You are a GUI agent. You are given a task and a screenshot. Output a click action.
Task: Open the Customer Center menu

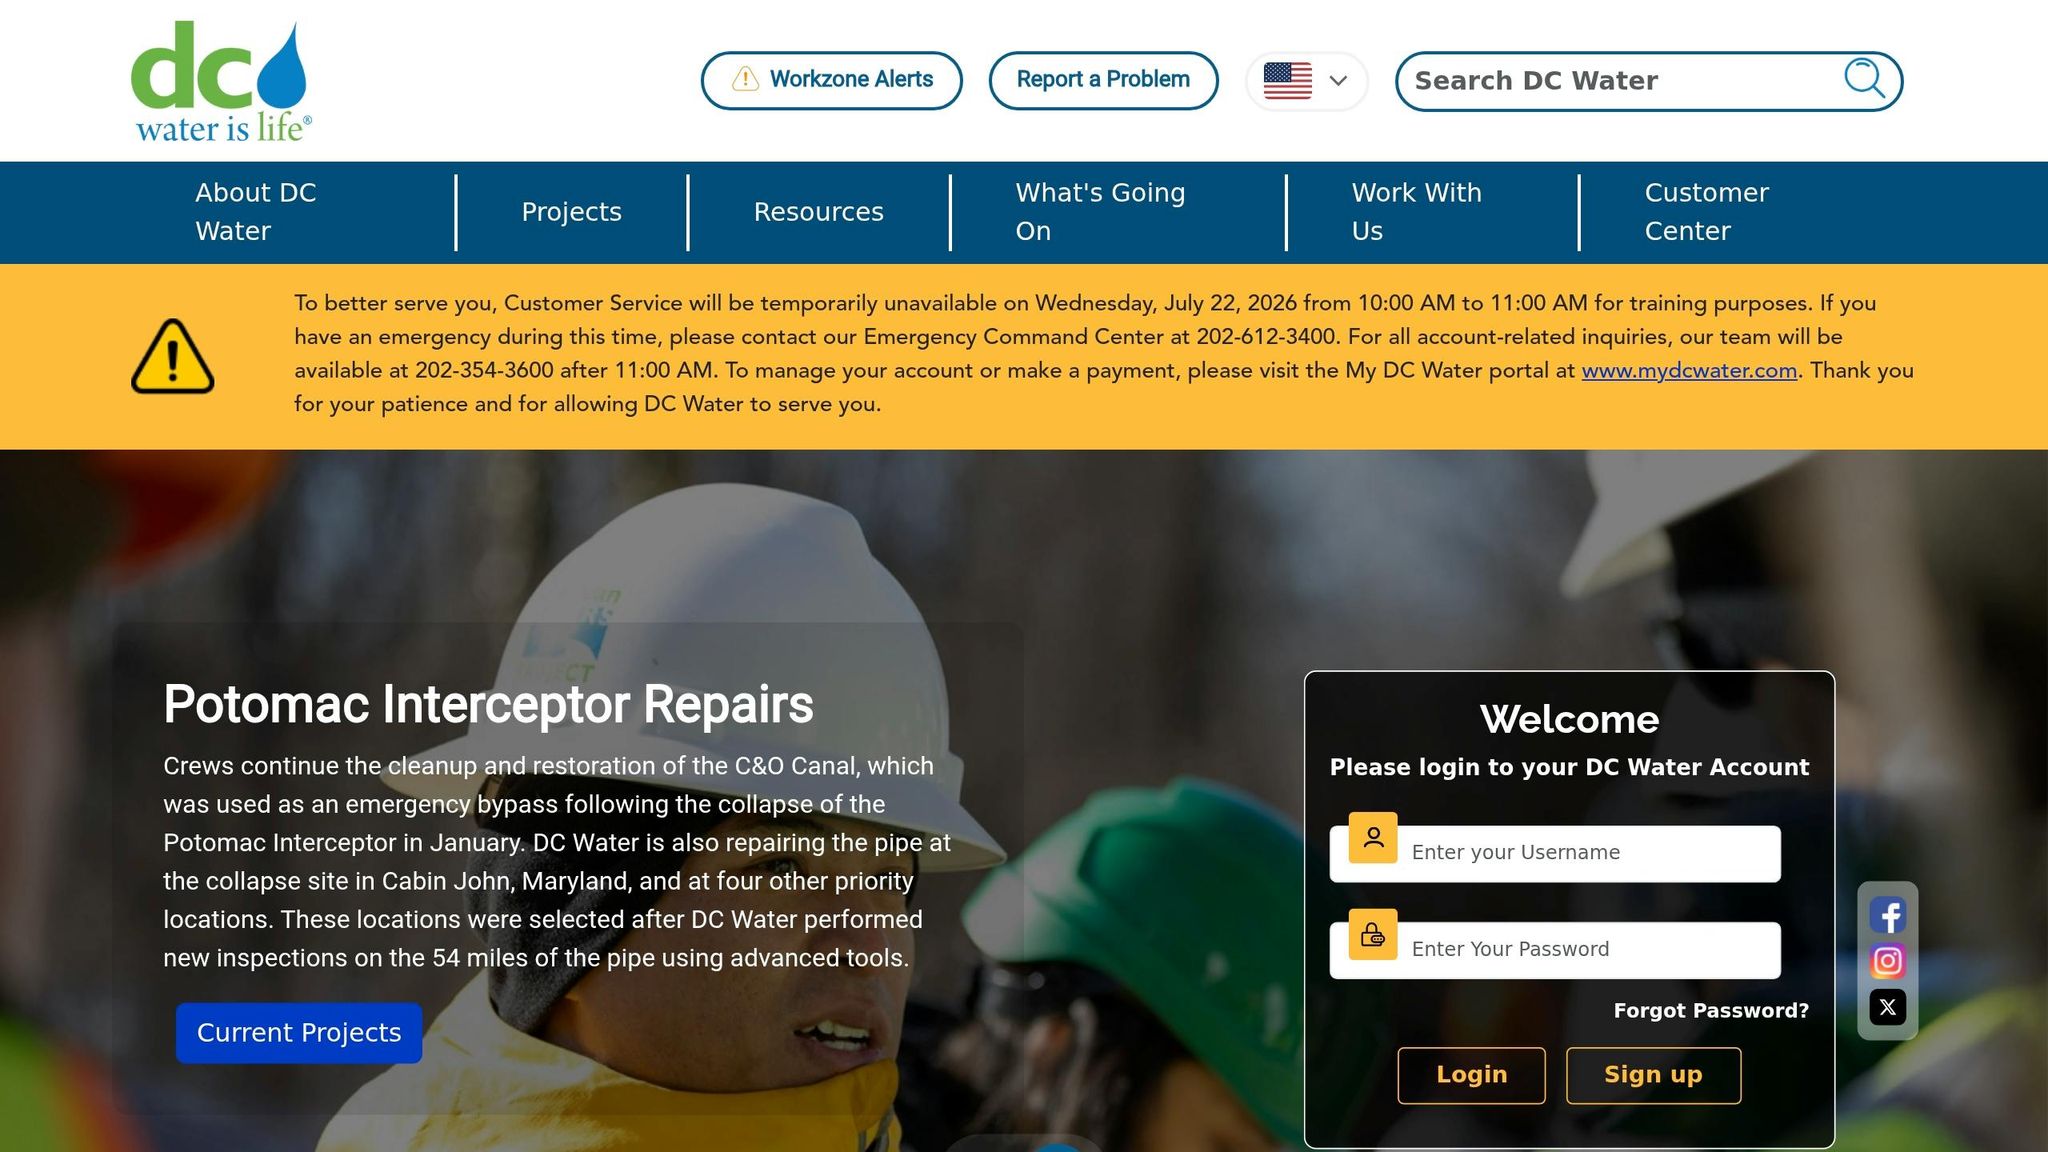[x=1707, y=212]
